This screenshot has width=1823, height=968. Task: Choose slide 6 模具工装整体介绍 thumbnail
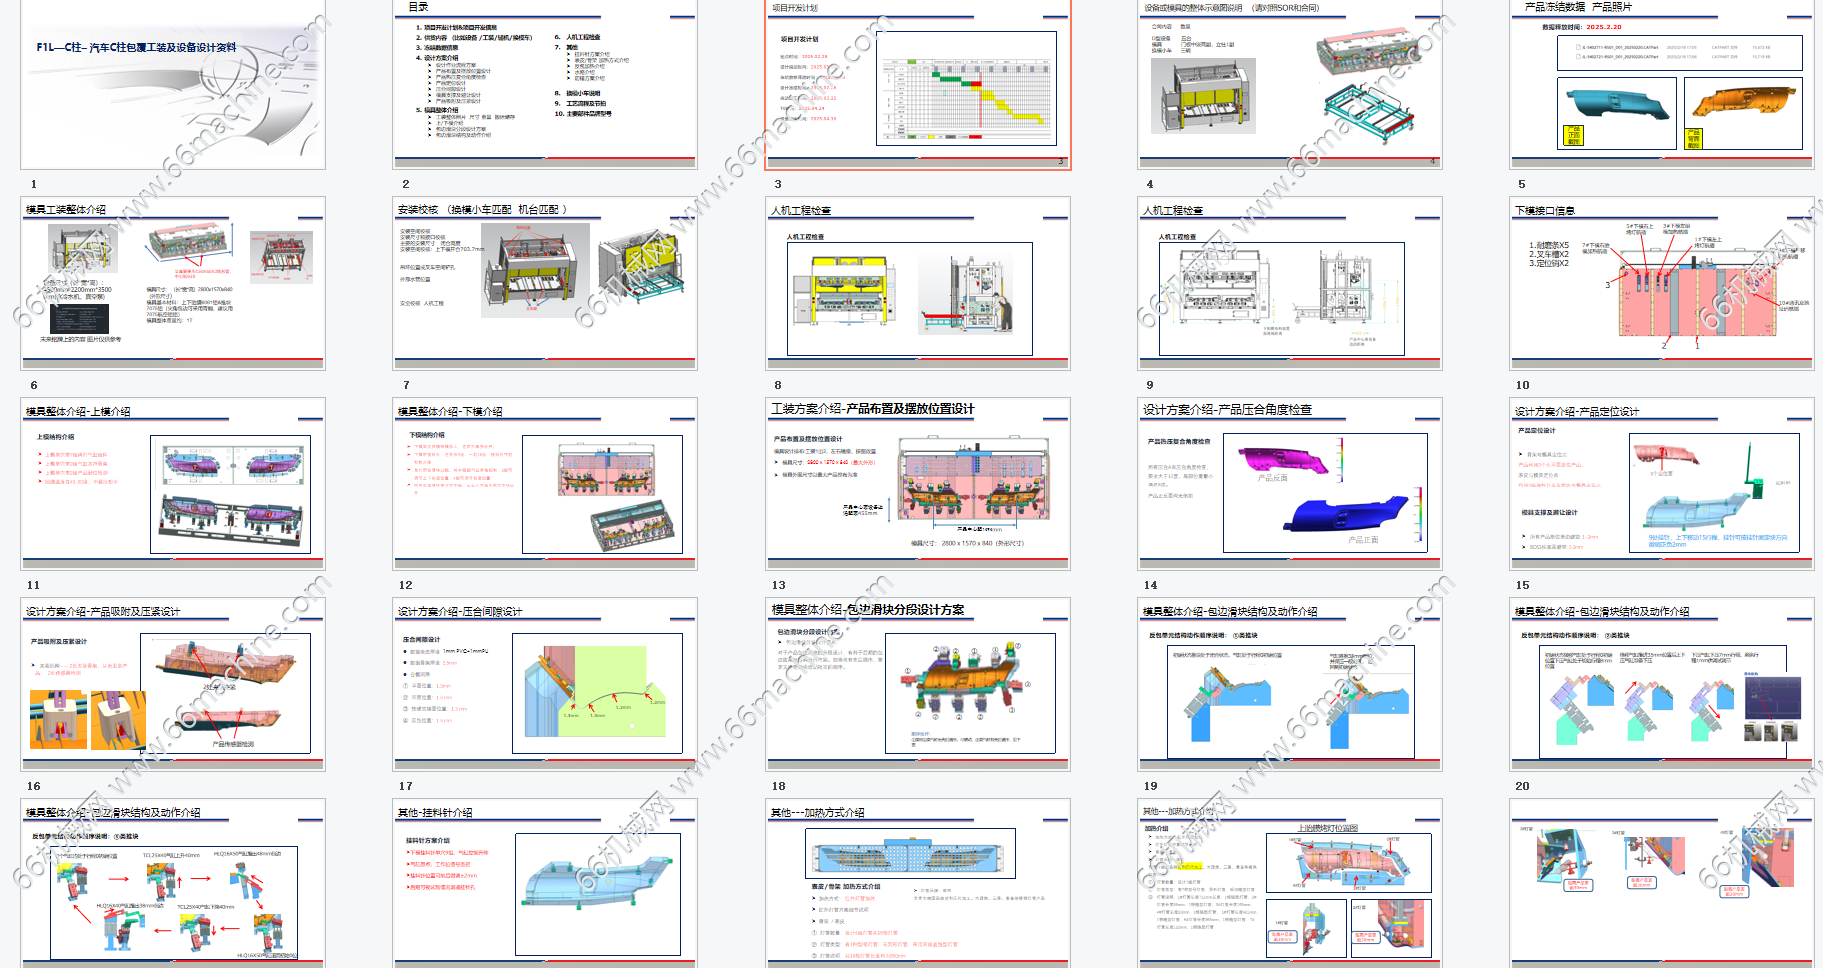(173, 283)
